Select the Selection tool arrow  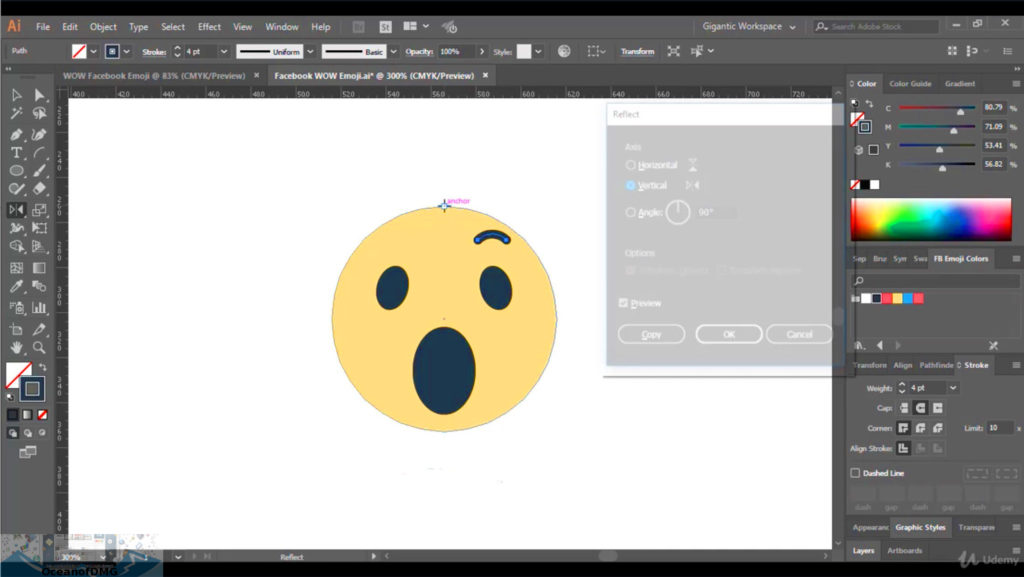click(16, 95)
